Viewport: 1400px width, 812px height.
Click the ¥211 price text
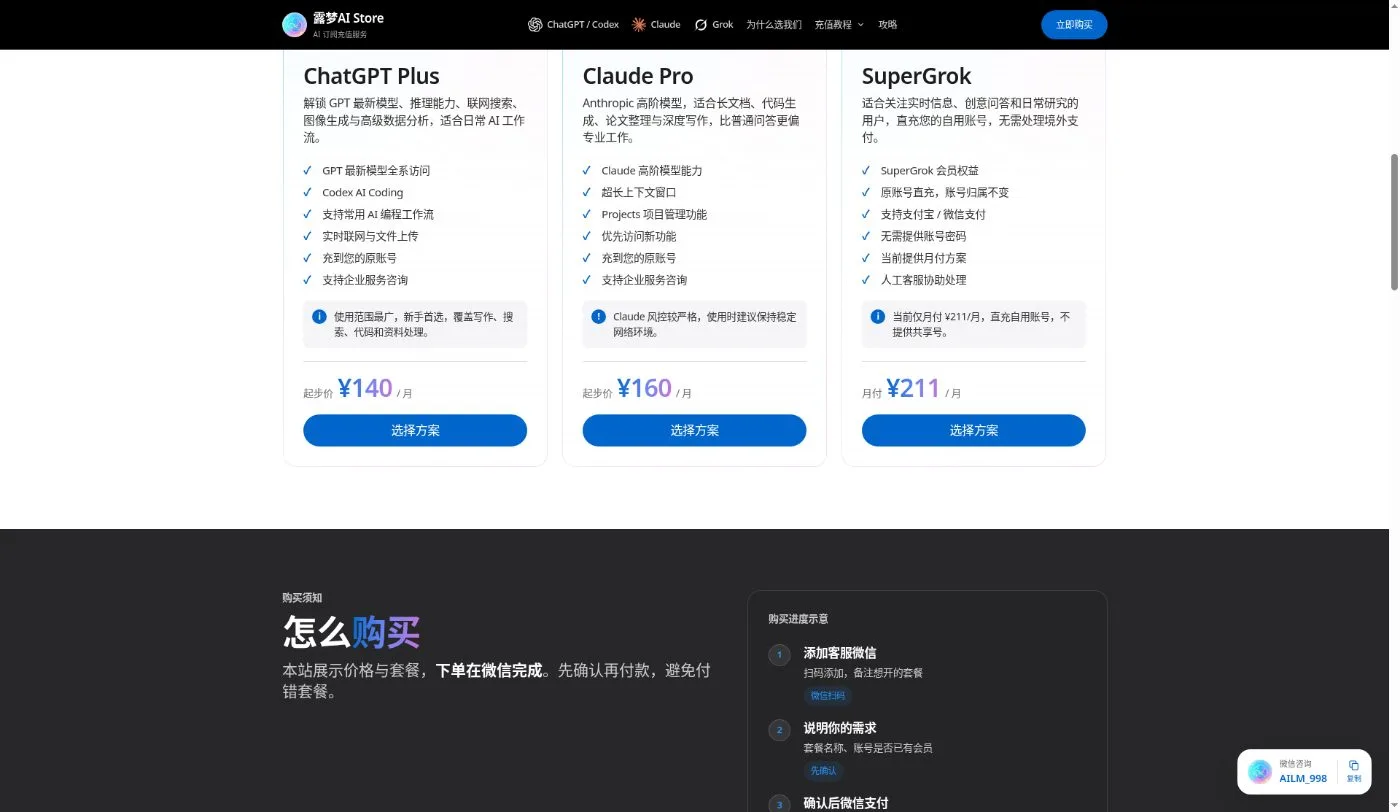point(913,388)
